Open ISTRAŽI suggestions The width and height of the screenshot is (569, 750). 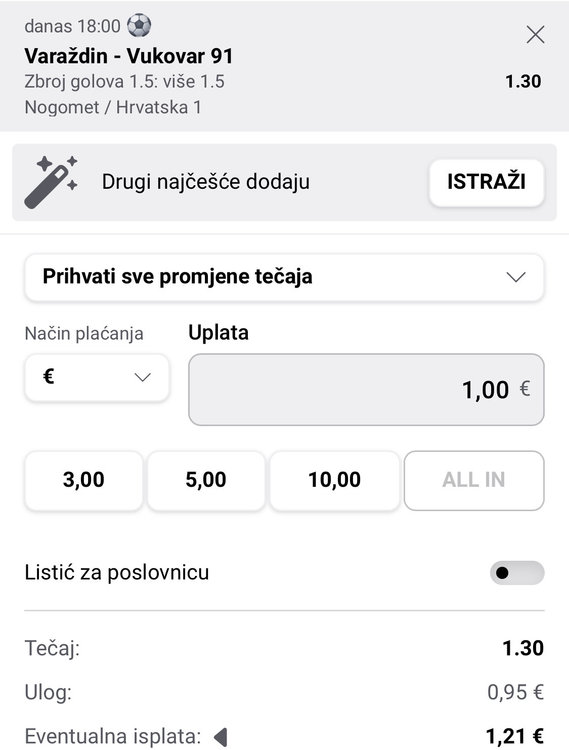click(486, 182)
